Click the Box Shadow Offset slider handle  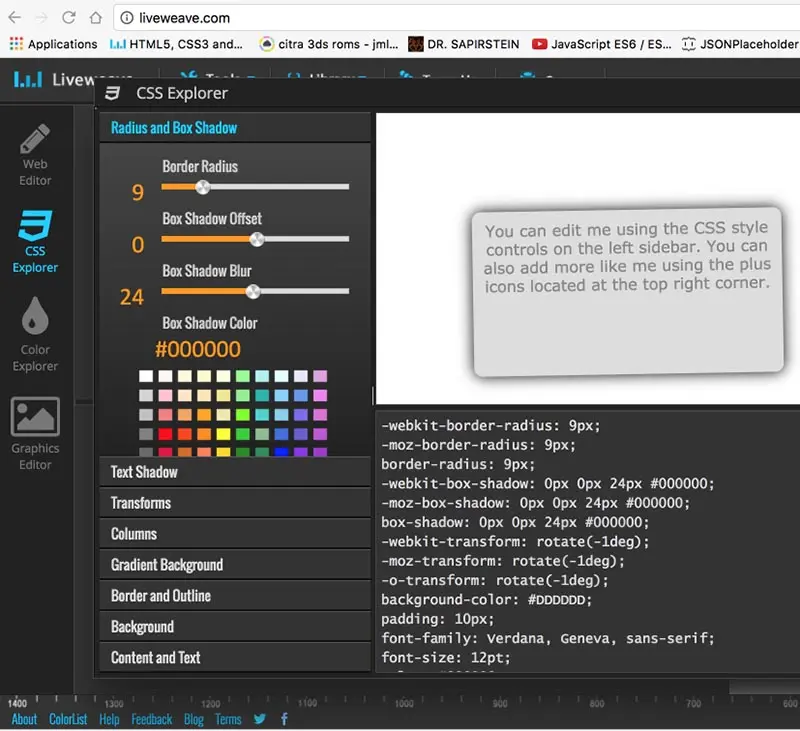257,239
